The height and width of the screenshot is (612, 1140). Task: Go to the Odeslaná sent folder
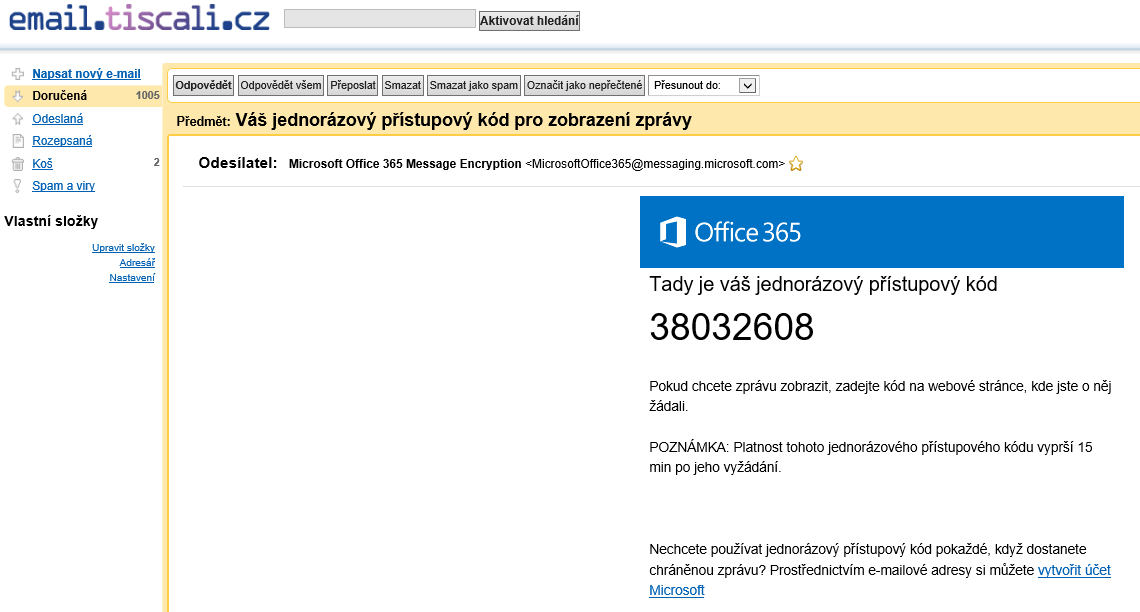click(x=57, y=119)
